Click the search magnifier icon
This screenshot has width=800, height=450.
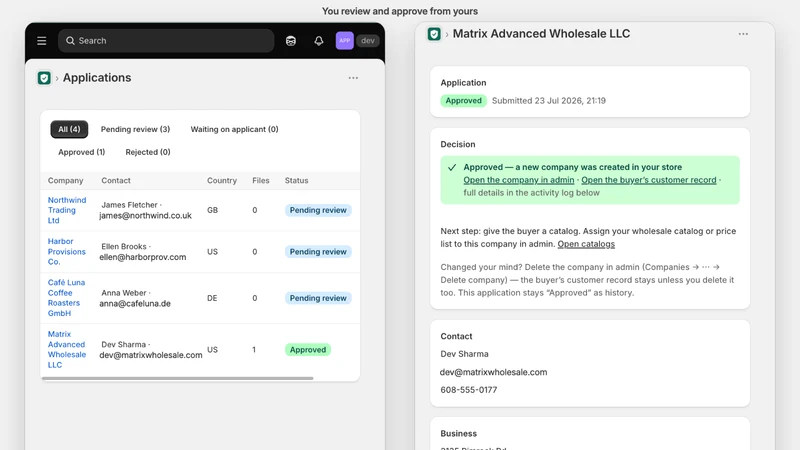pos(70,41)
